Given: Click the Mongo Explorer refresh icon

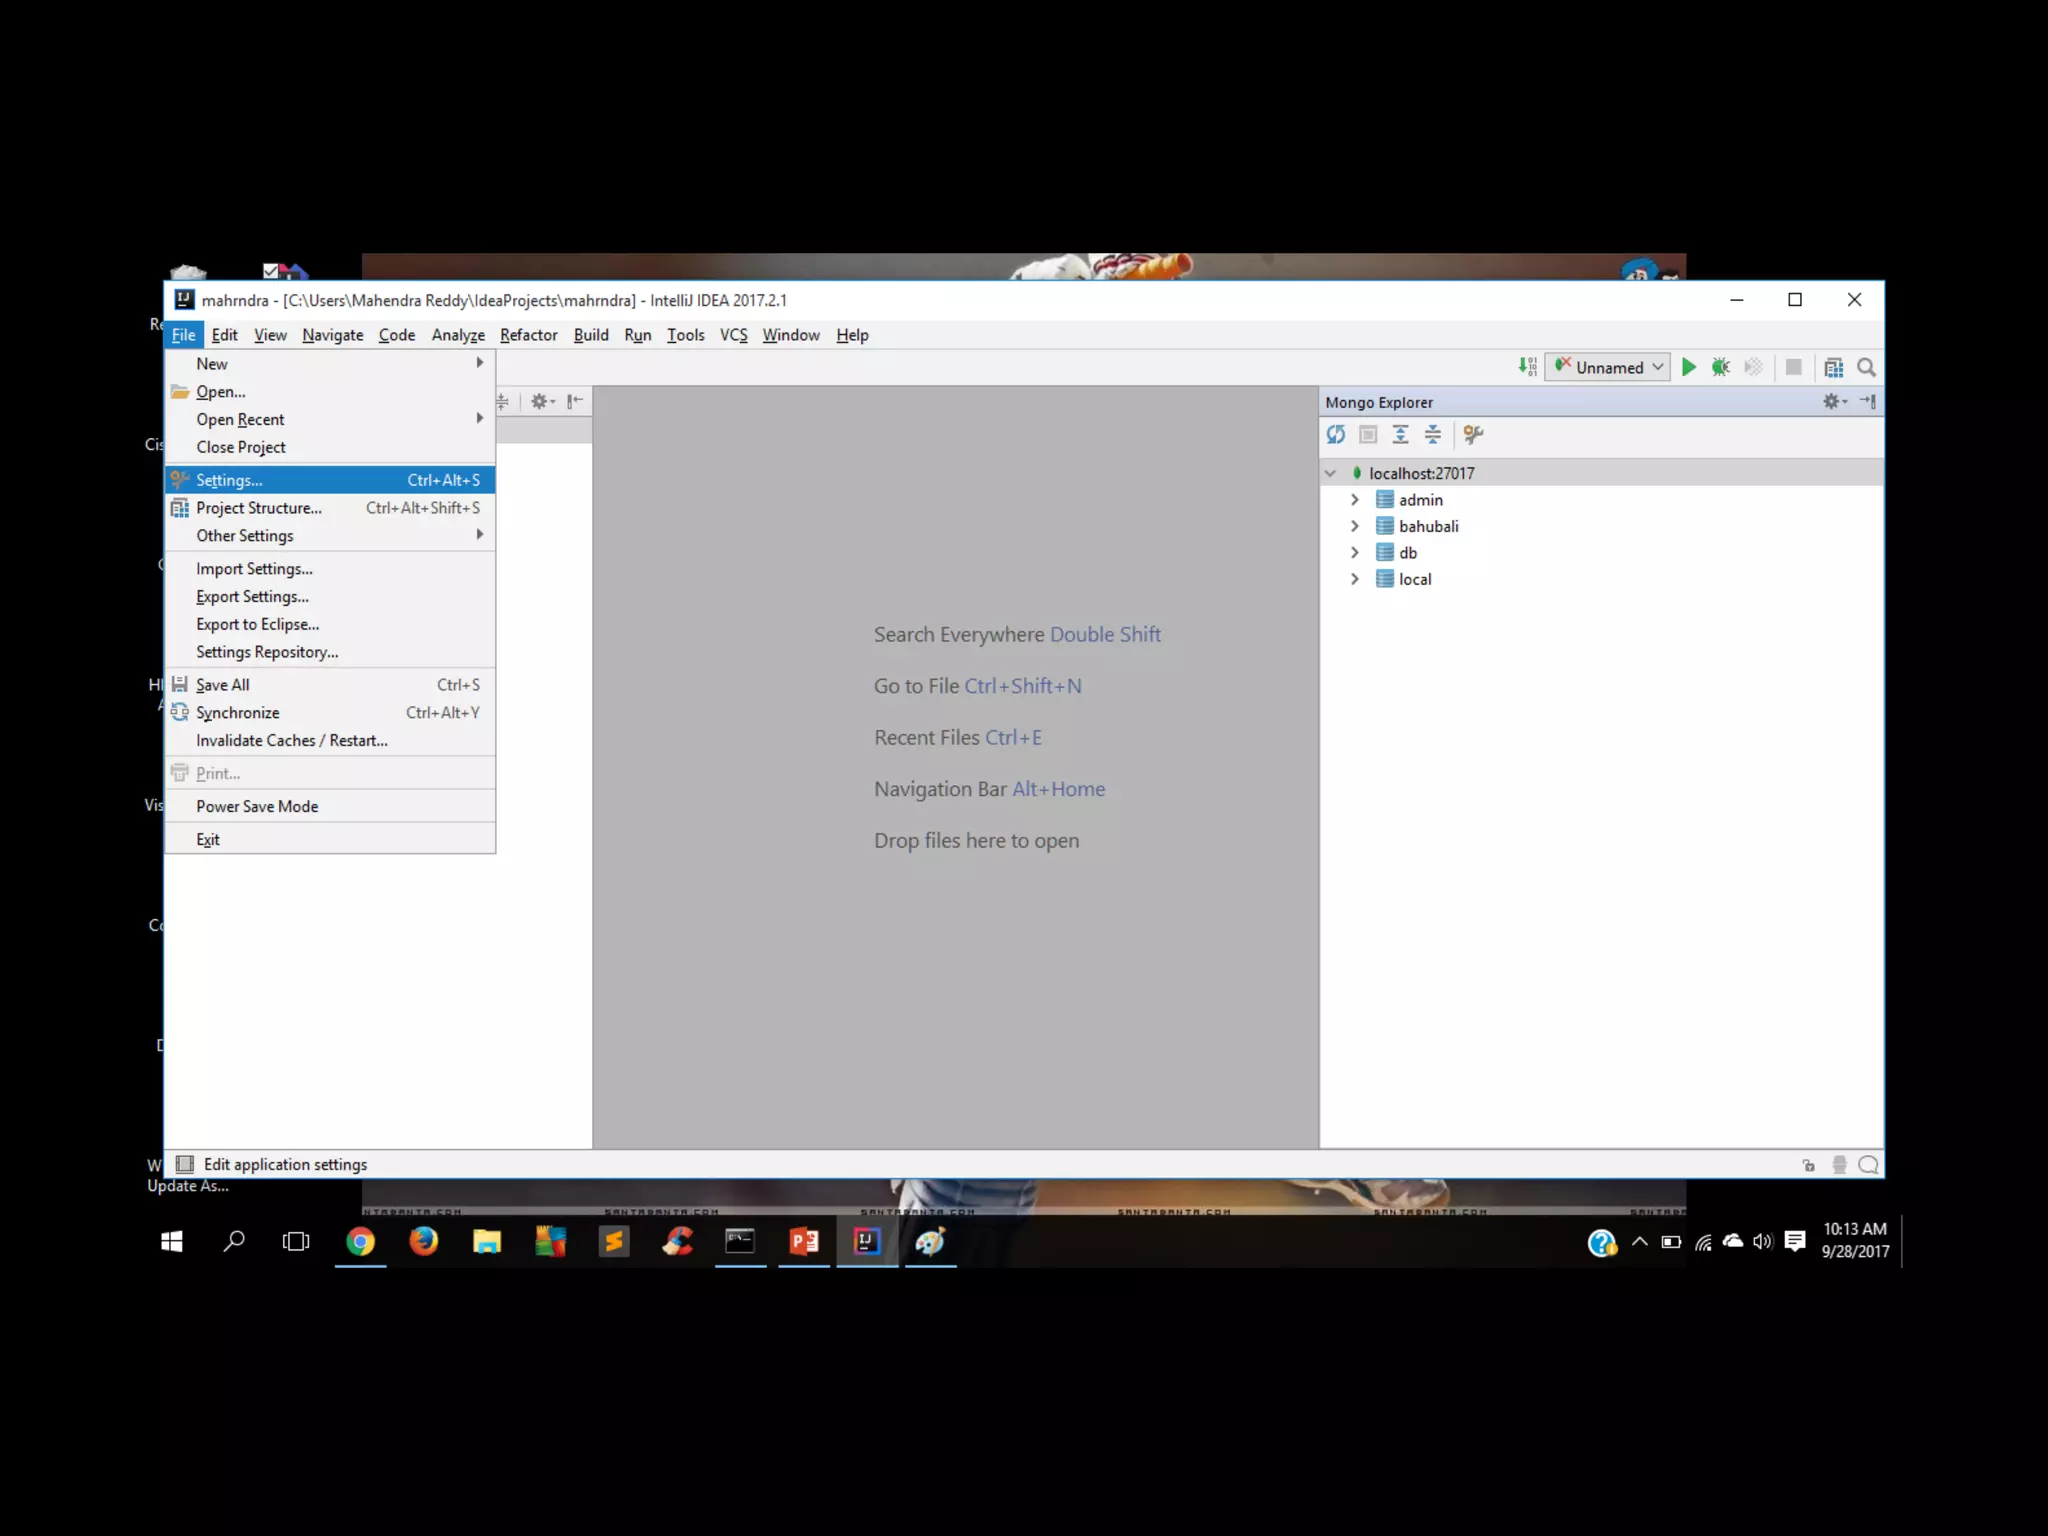Looking at the screenshot, I should coord(1336,434).
